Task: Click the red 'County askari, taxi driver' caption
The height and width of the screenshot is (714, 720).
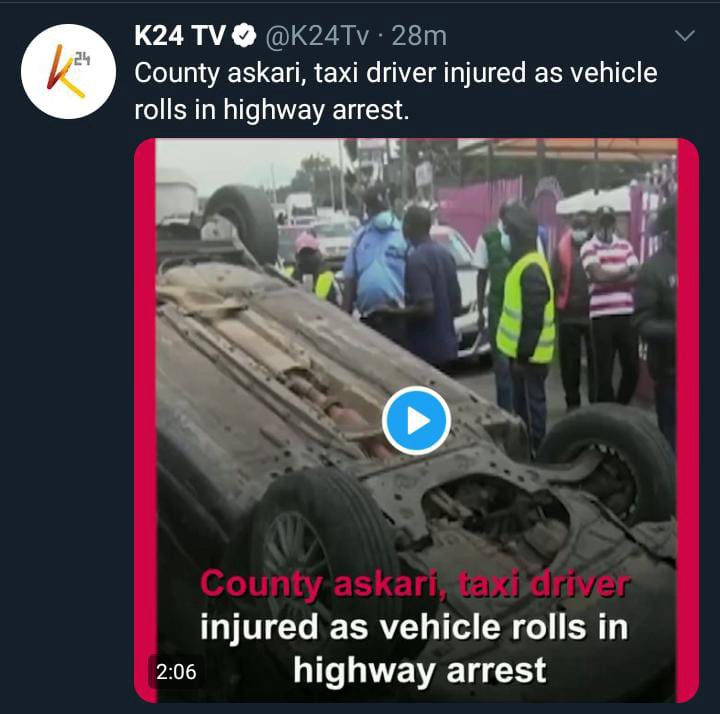Action: (x=414, y=585)
